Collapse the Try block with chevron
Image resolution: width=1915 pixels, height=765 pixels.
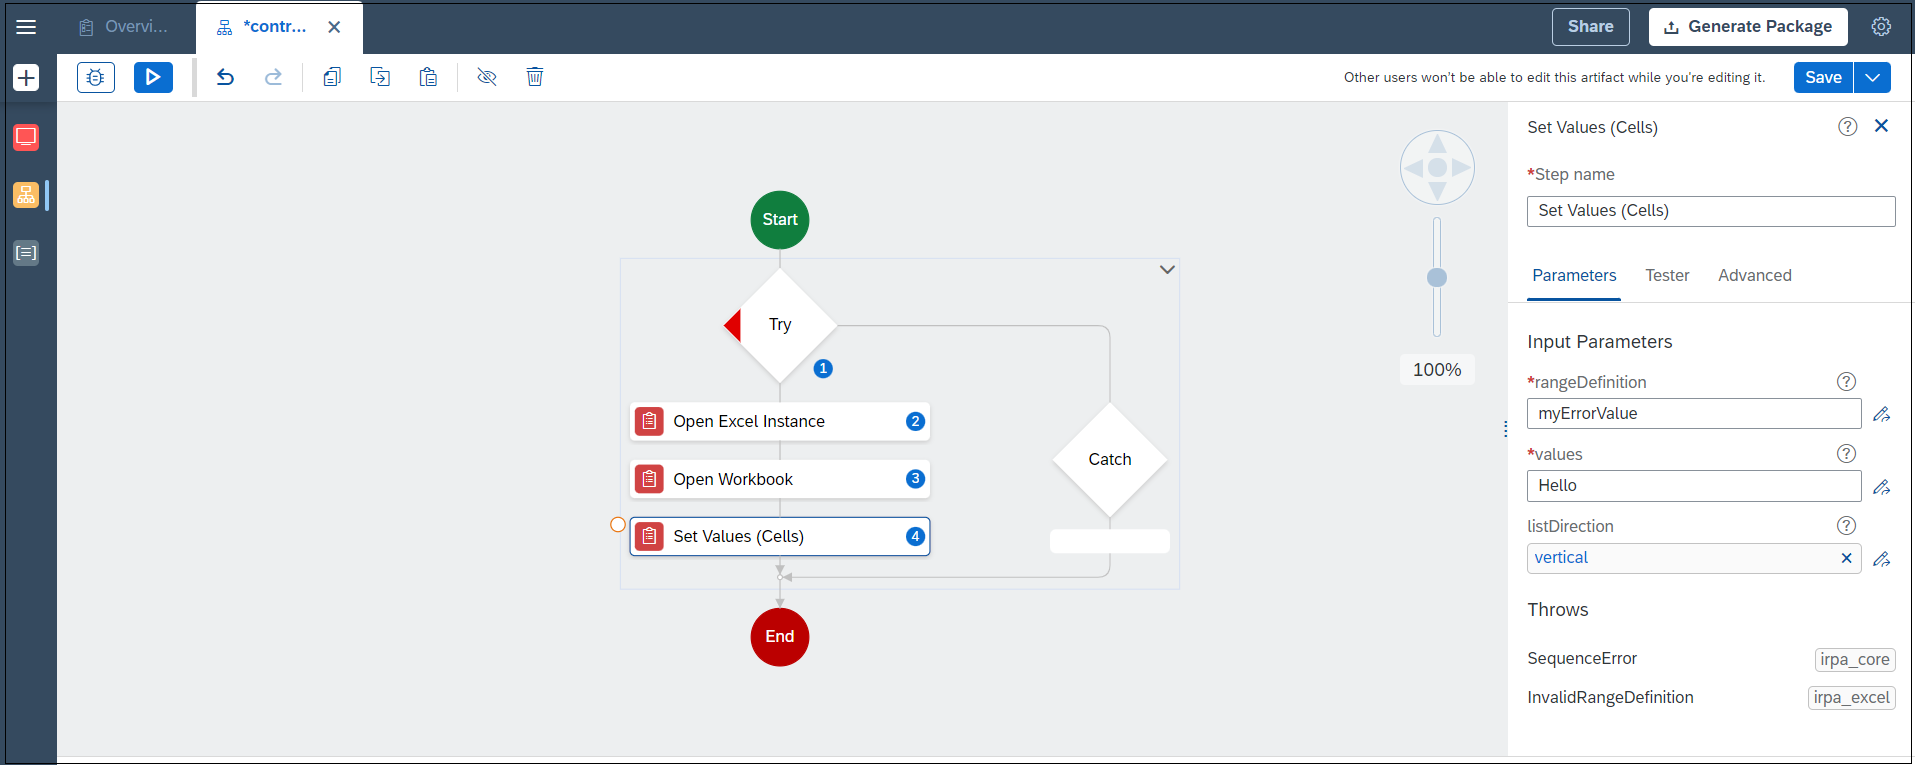tap(1167, 270)
